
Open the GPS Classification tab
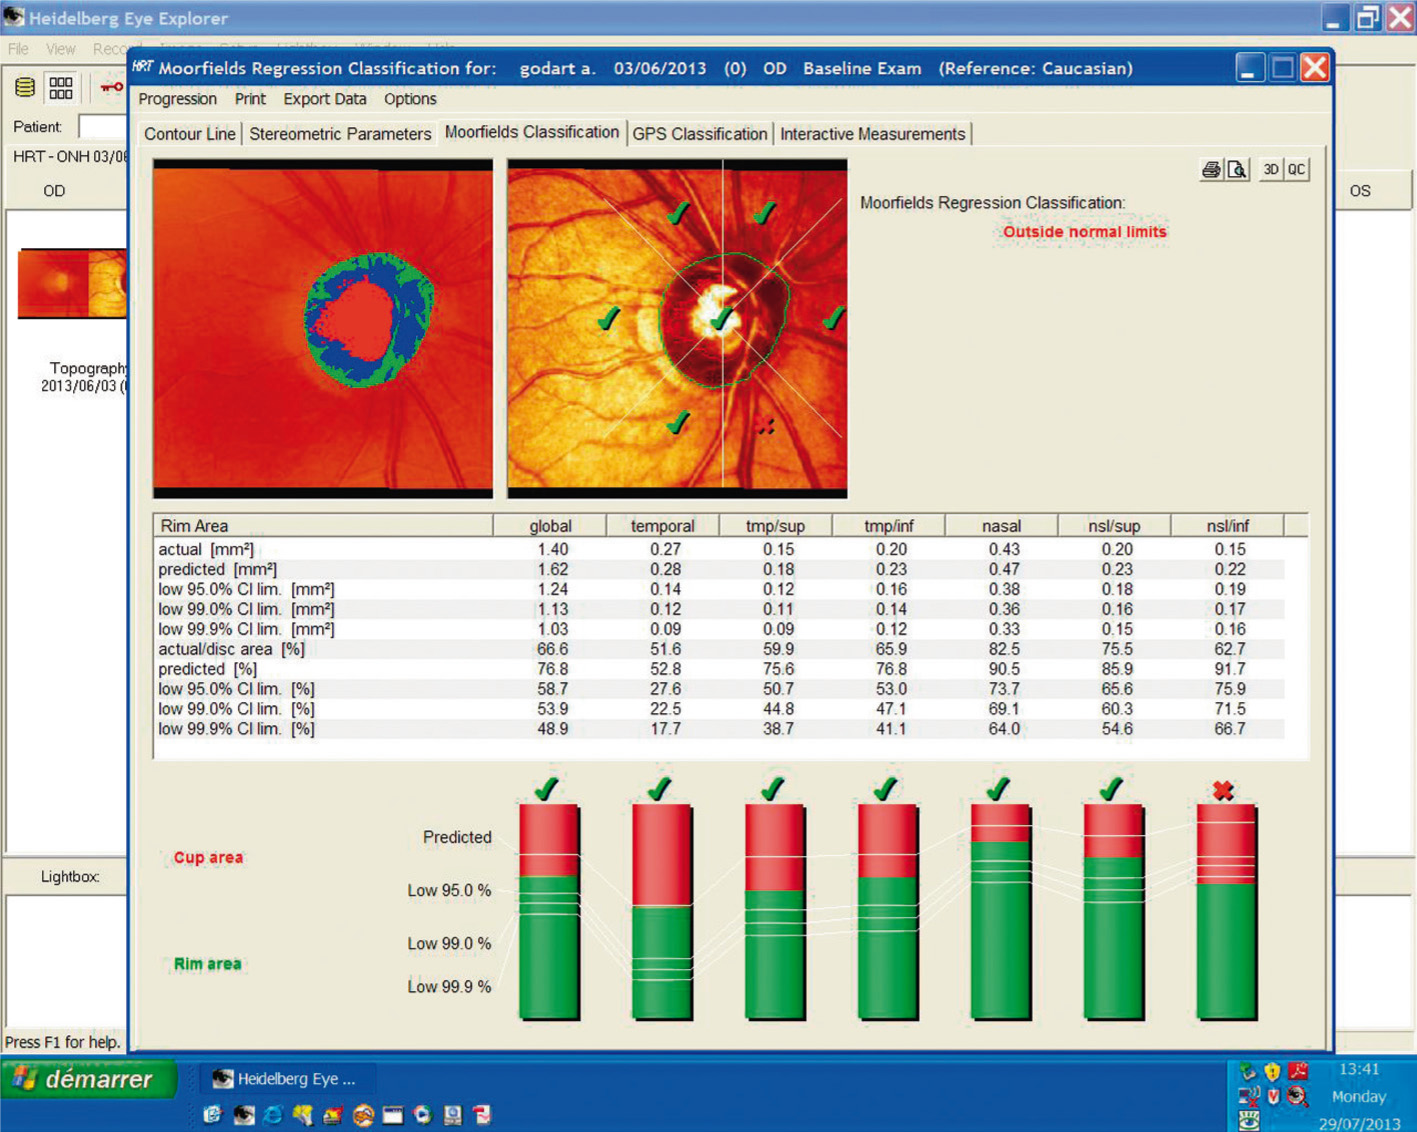click(699, 134)
